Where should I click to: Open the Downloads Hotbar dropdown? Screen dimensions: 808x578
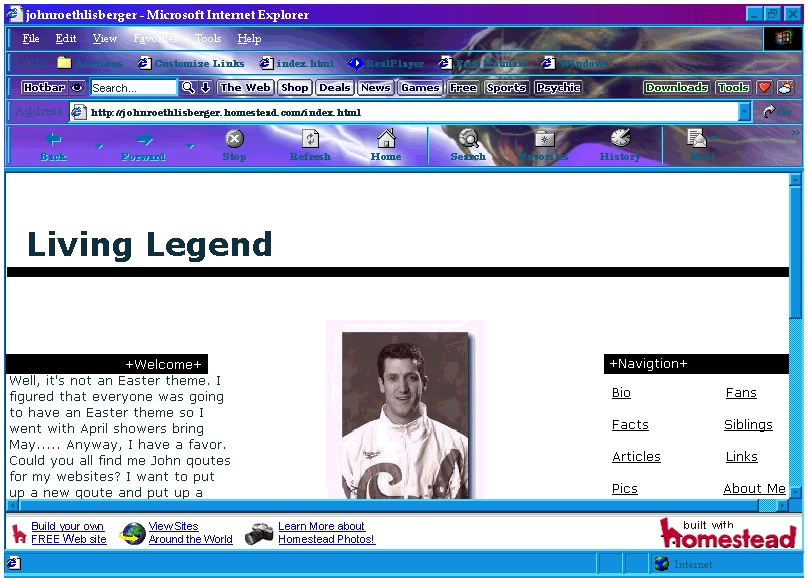676,88
